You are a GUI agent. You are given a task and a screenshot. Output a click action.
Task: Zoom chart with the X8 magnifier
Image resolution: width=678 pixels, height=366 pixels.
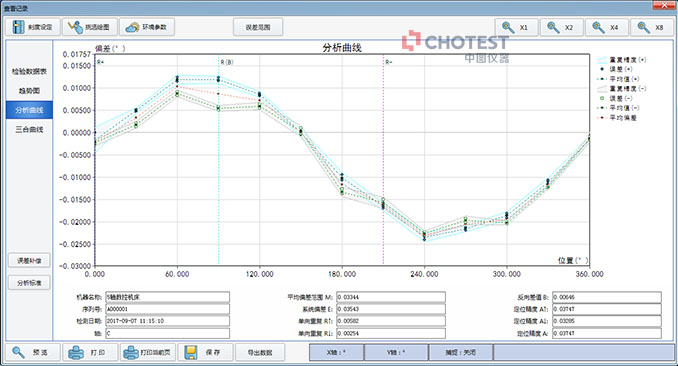[652, 27]
